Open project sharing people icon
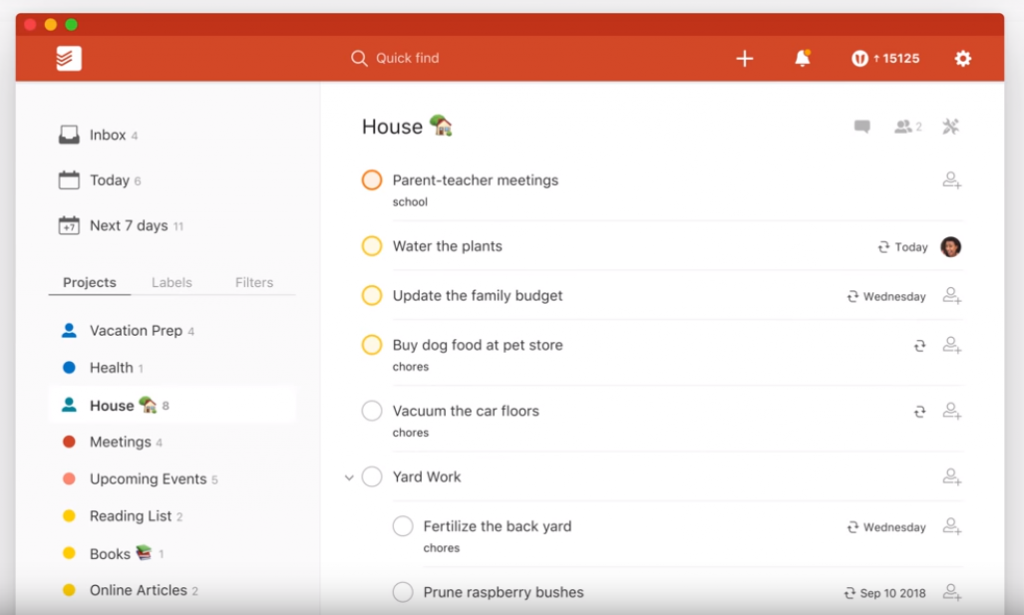 [907, 127]
